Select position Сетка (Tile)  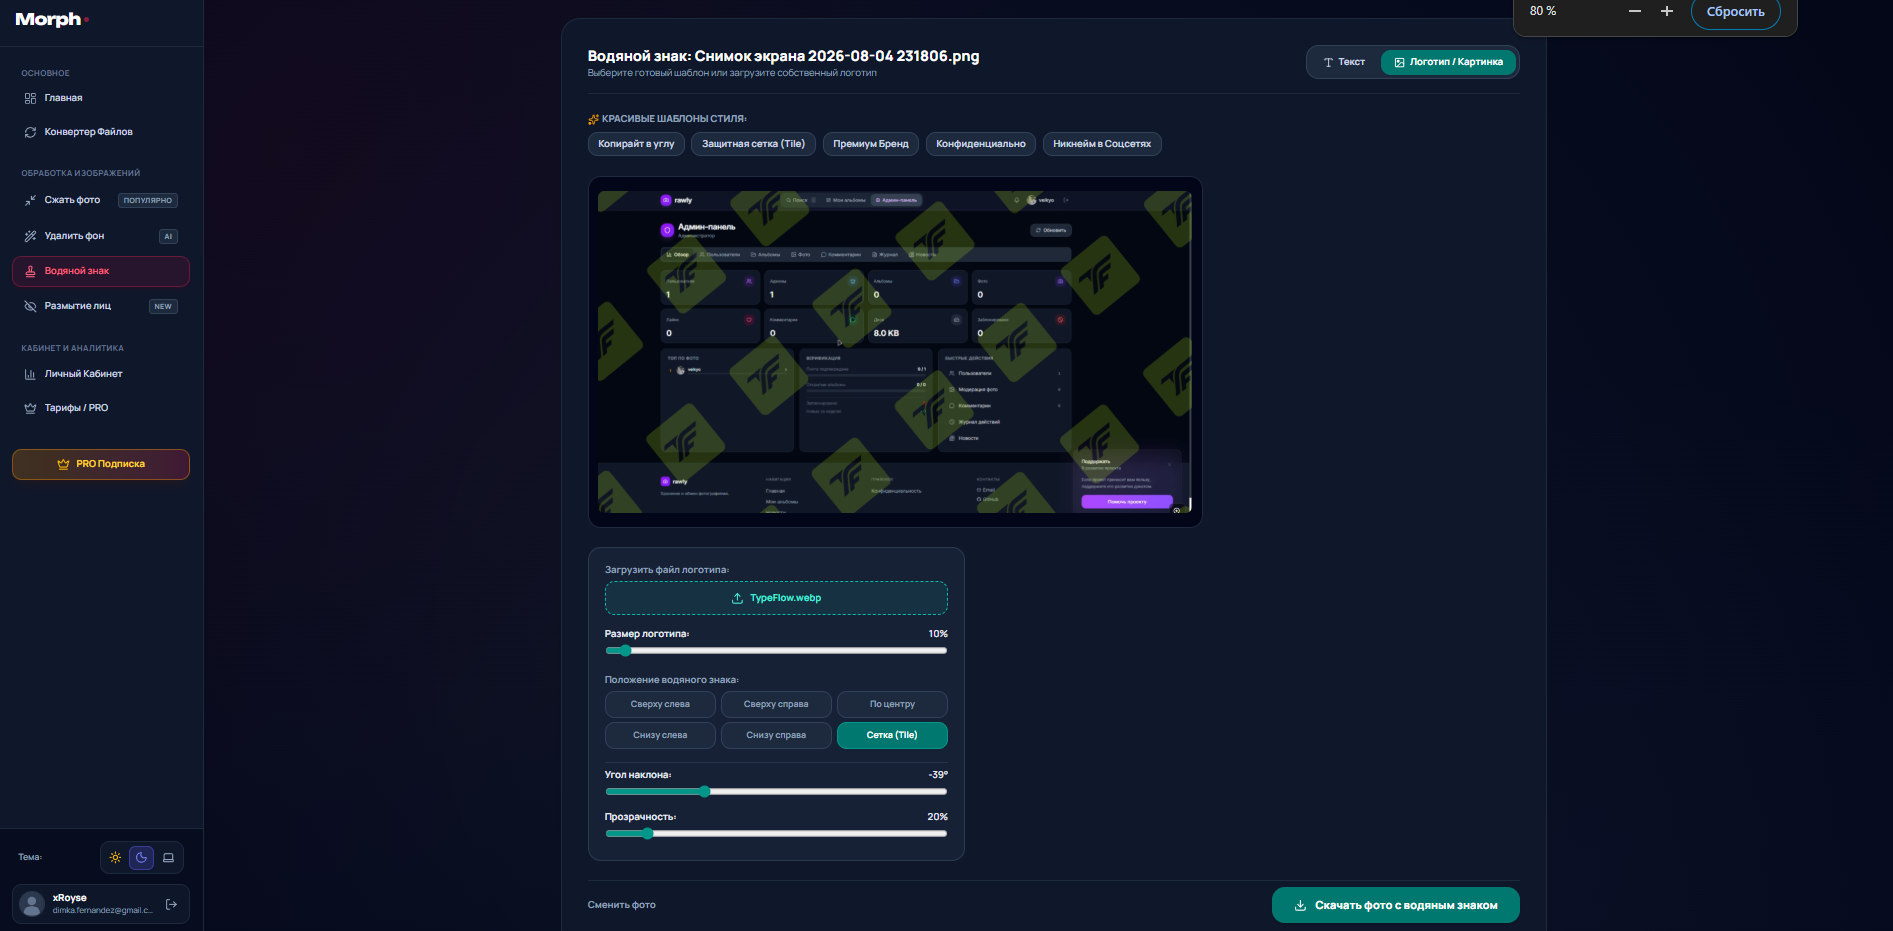pyautogui.click(x=892, y=735)
